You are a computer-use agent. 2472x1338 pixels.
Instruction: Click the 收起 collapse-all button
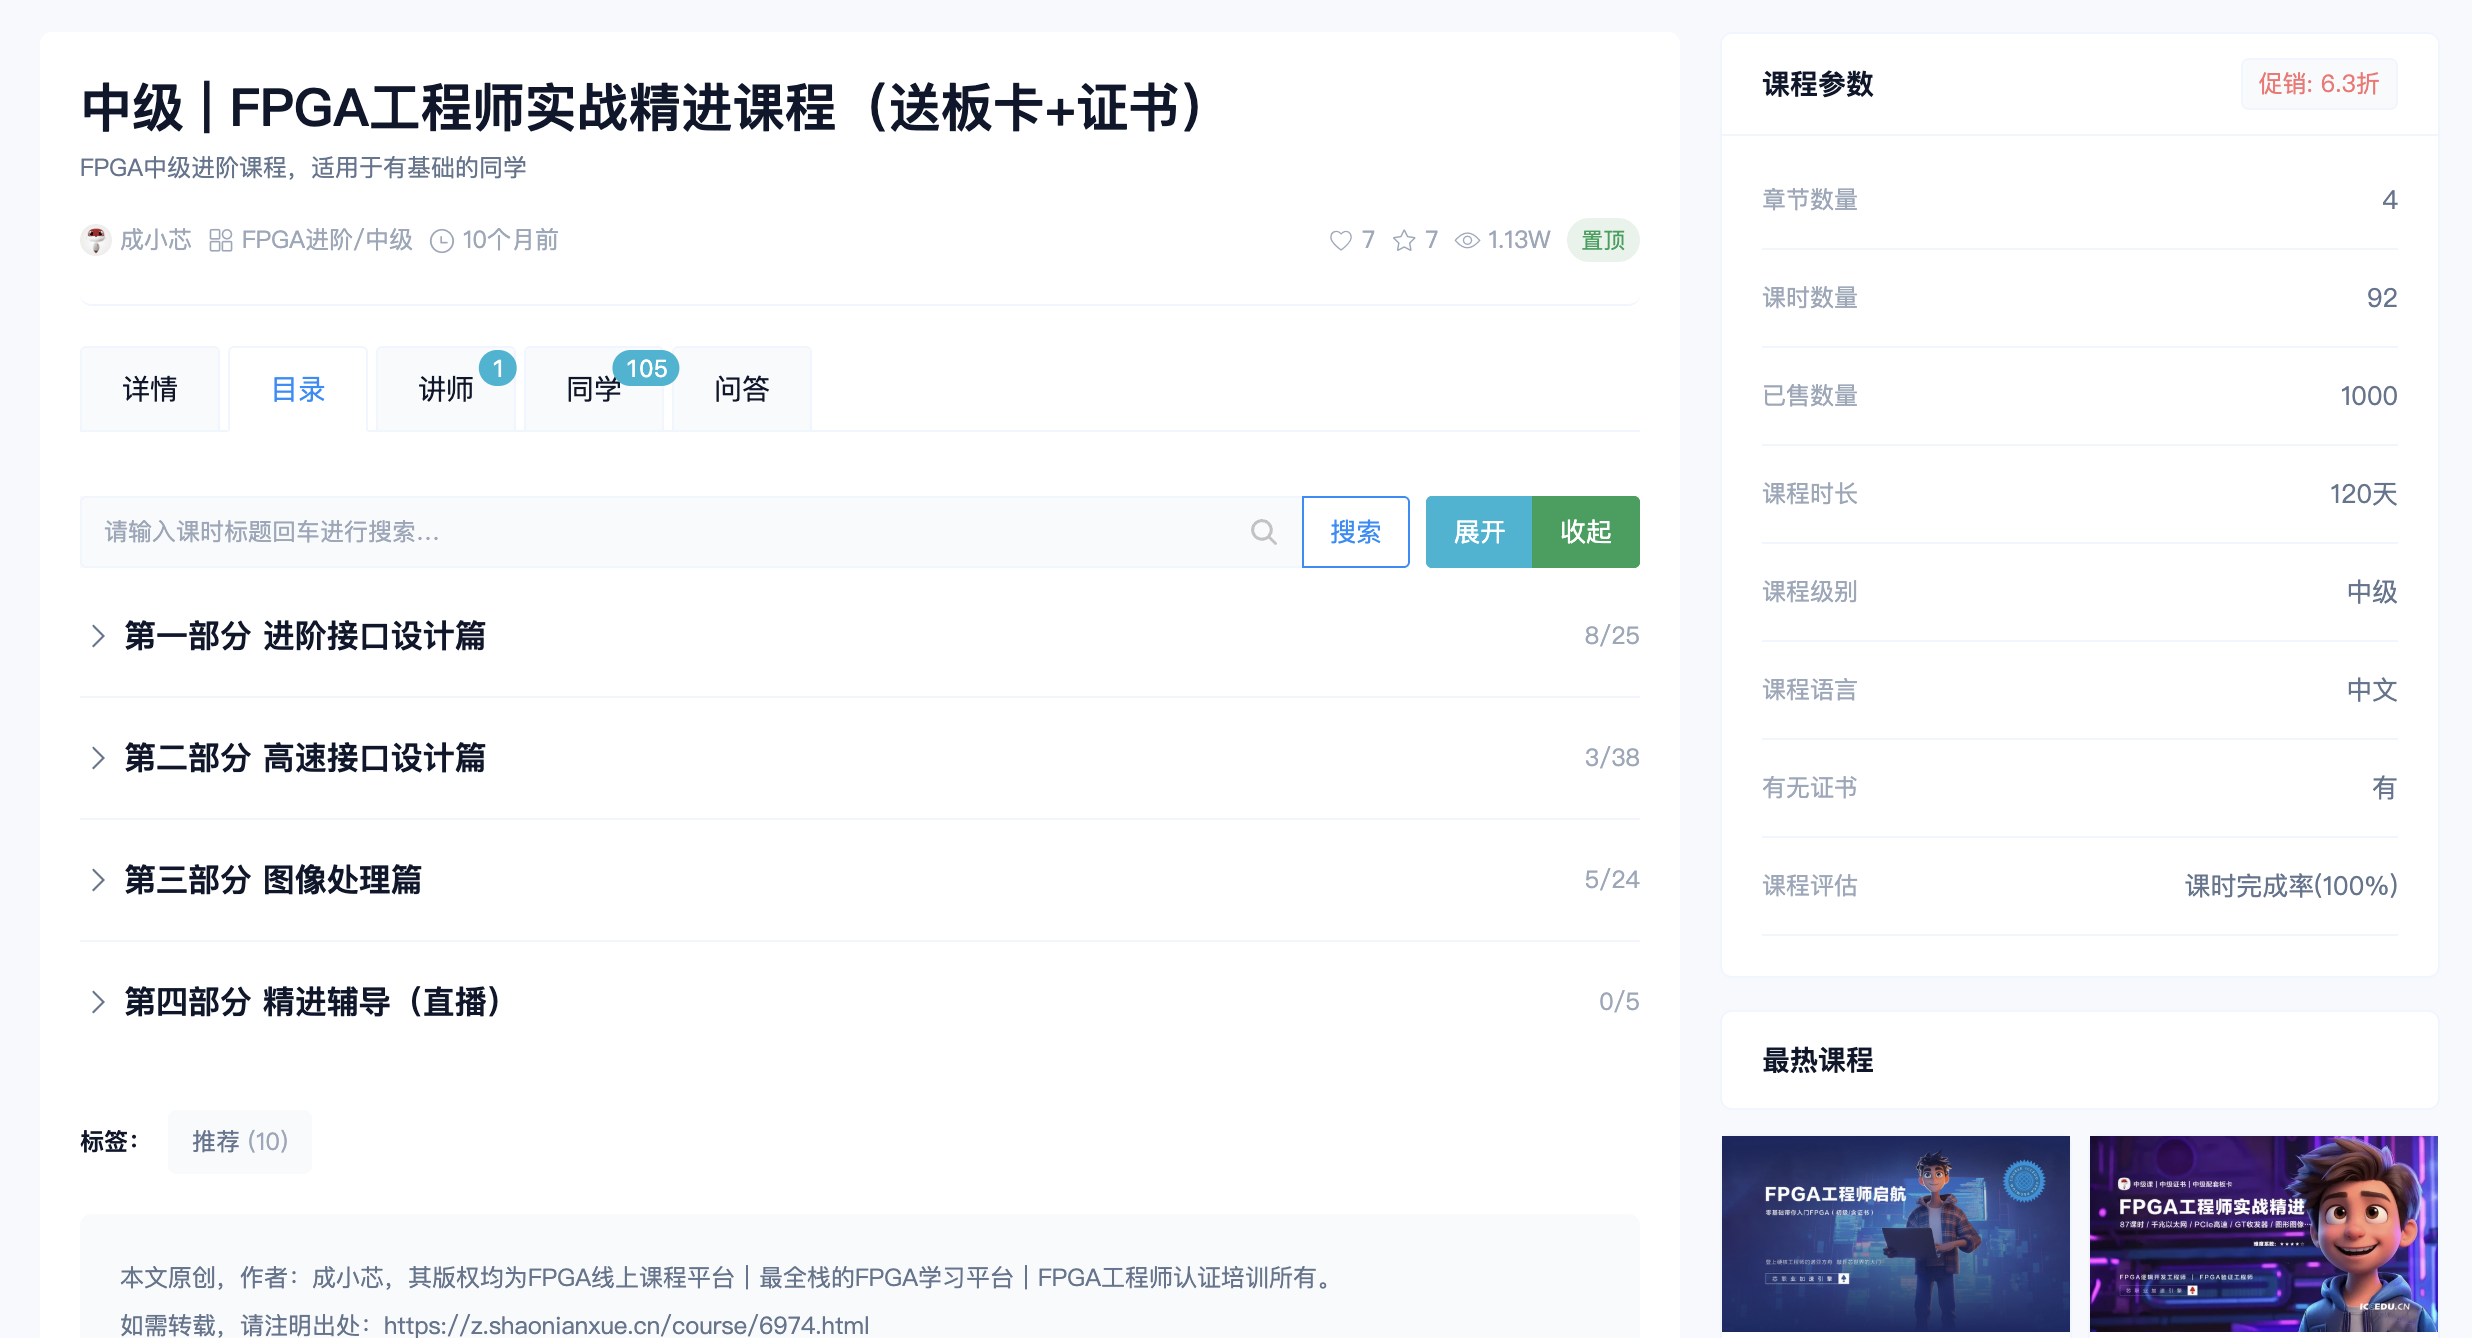[x=1586, y=532]
